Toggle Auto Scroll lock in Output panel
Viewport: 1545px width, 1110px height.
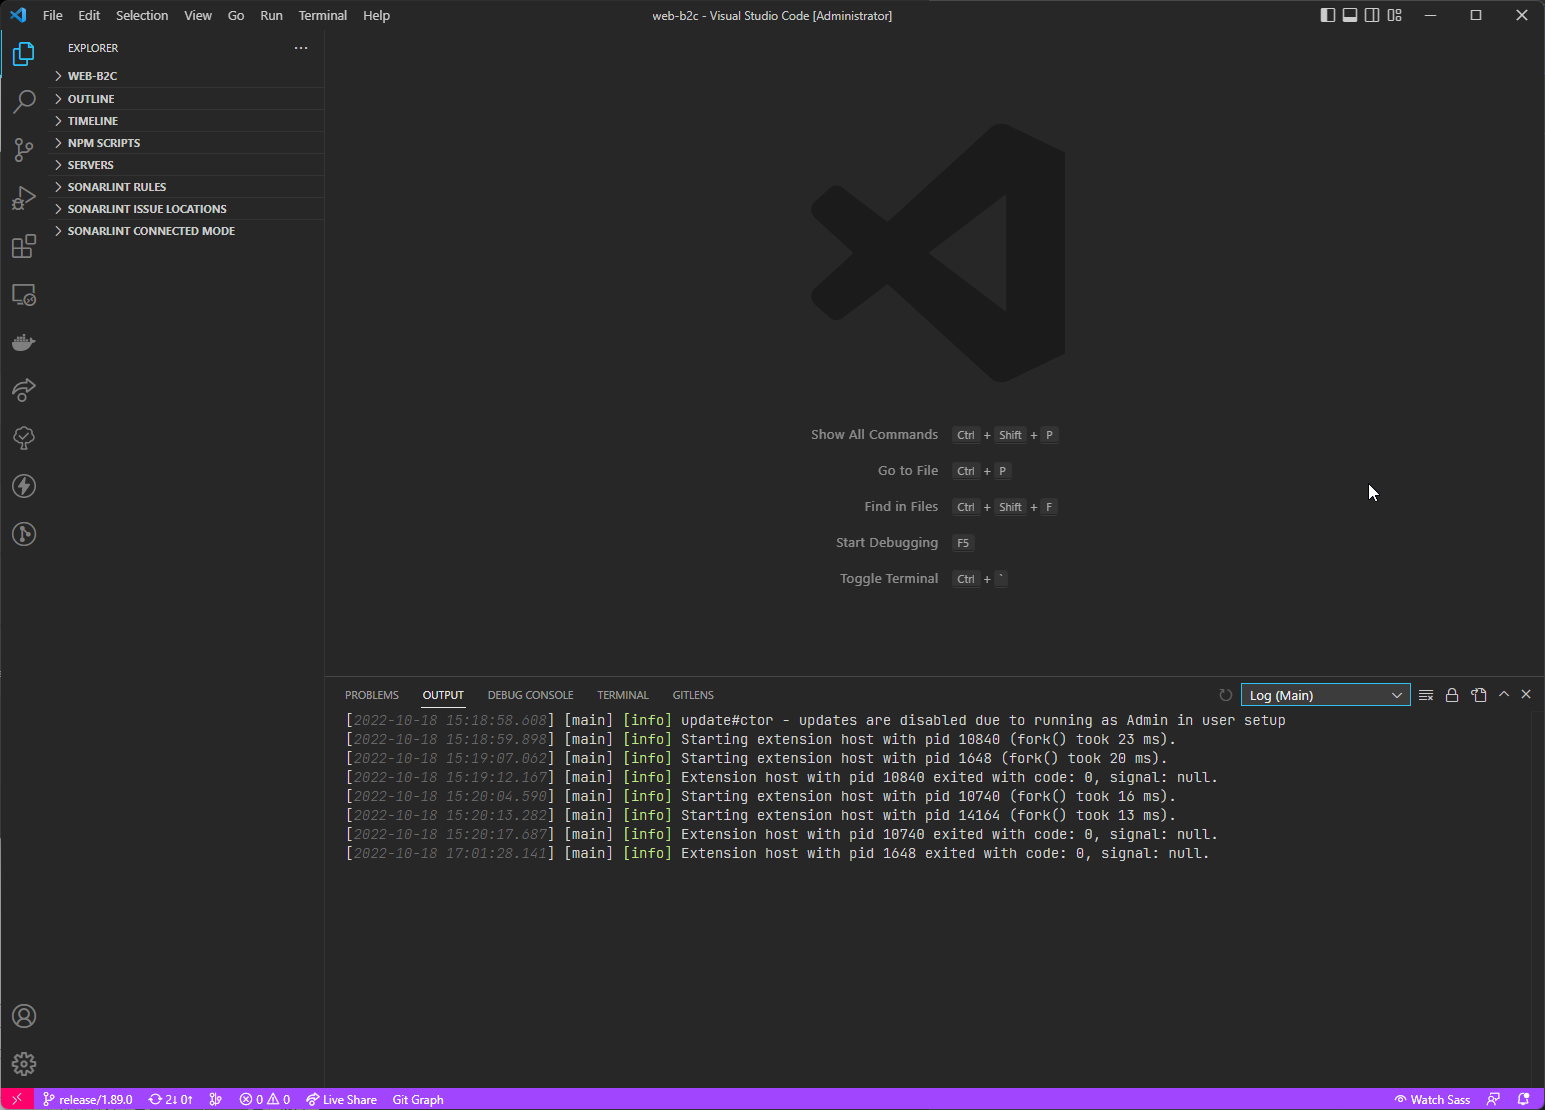[x=1452, y=694]
